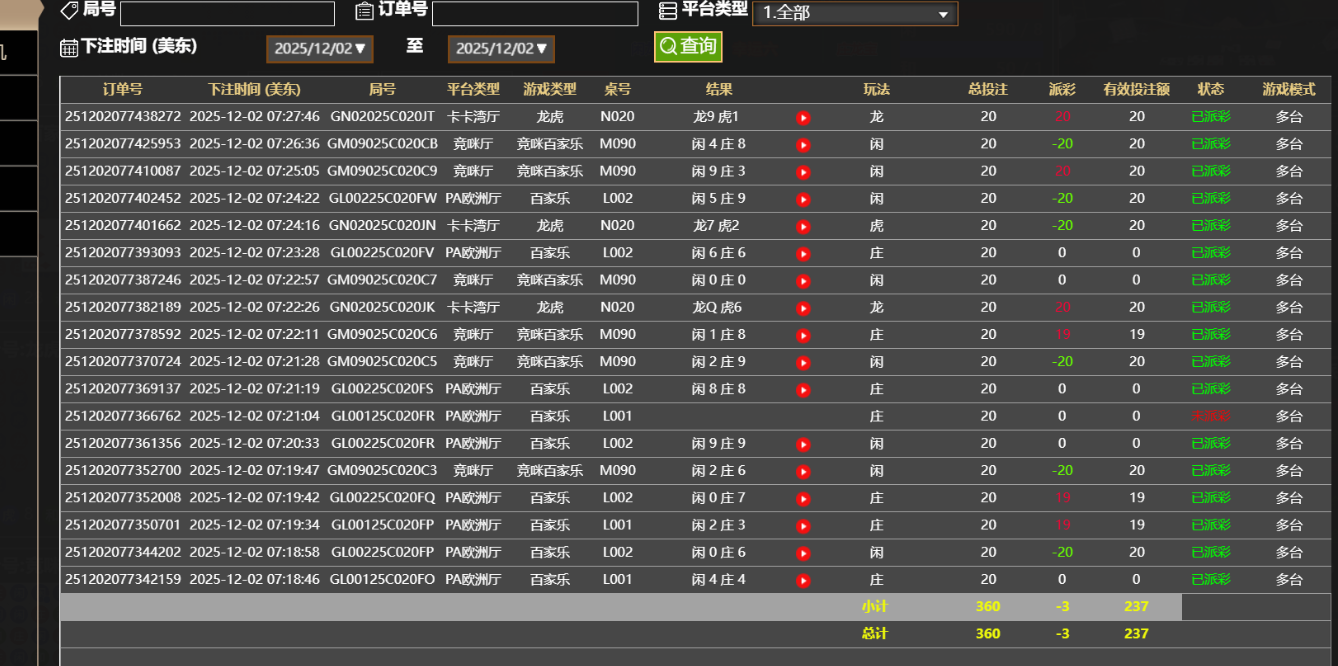Screen dimensions: 1338x666
Task: Play the replay for order 251202077366762
Action: click(x=803, y=416)
